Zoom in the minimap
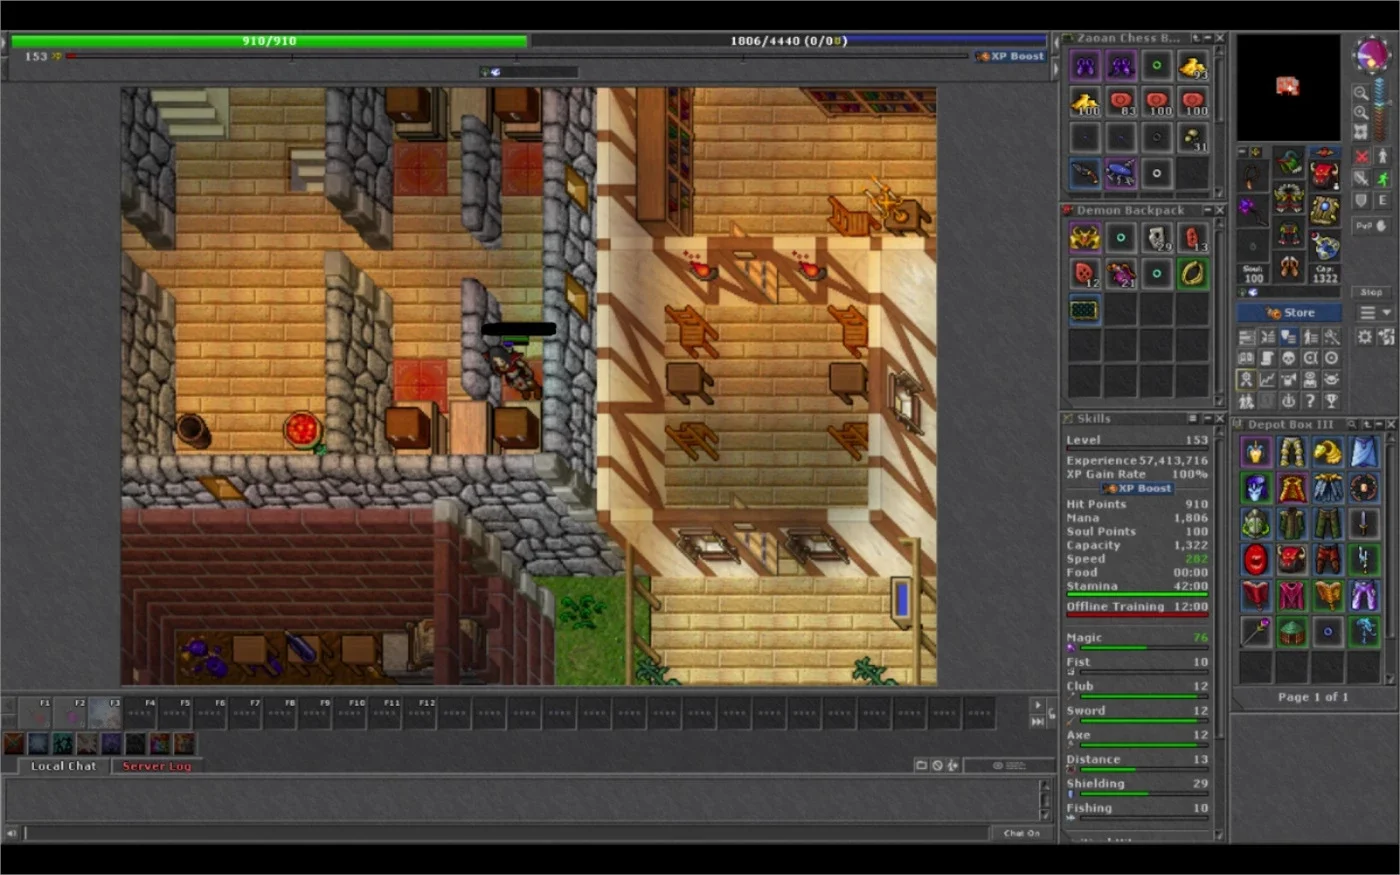The width and height of the screenshot is (1400, 875). [1361, 112]
